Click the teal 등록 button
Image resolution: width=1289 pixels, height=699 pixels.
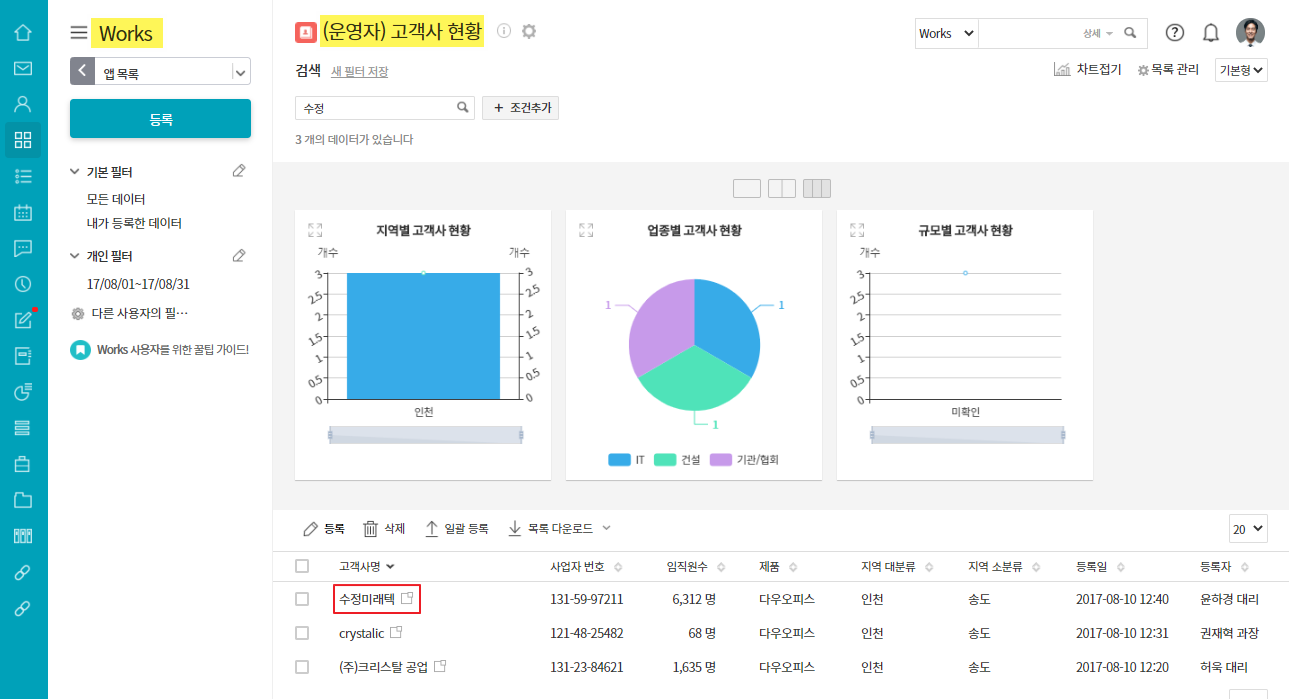point(160,119)
